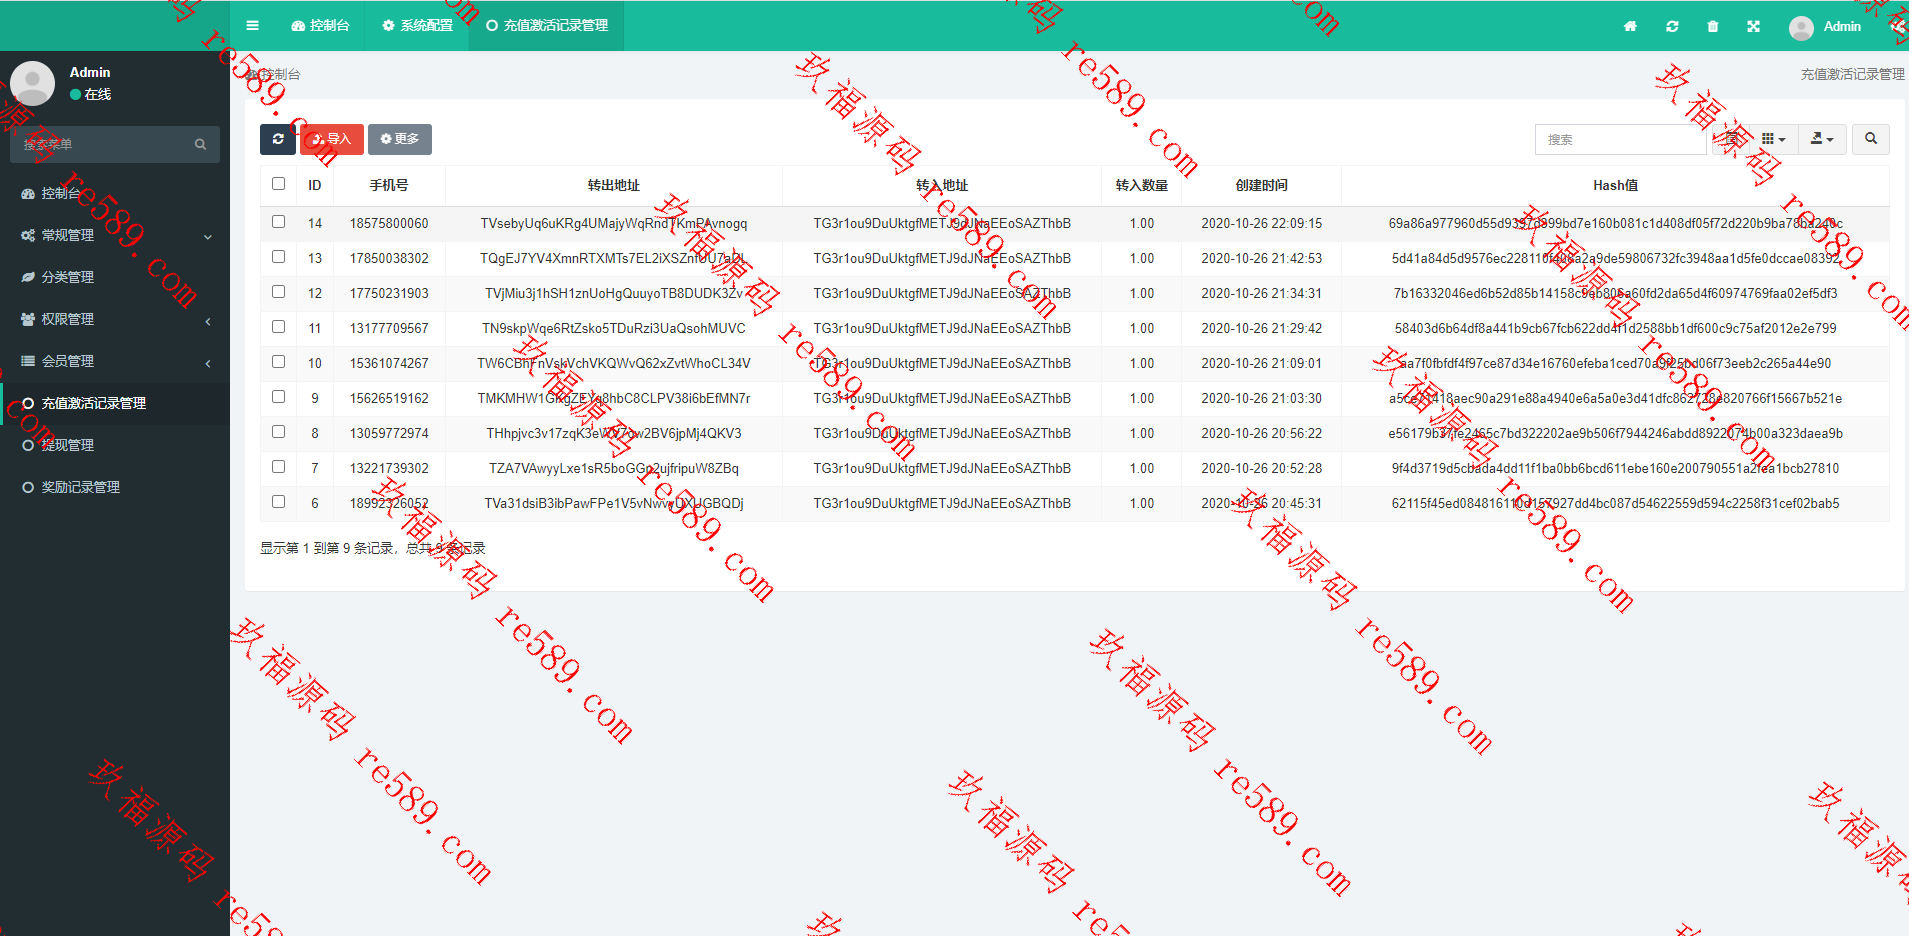The image size is (1909, 936).
Task: Toggle the sidebar hamburger menu
Action: [252, 26]
